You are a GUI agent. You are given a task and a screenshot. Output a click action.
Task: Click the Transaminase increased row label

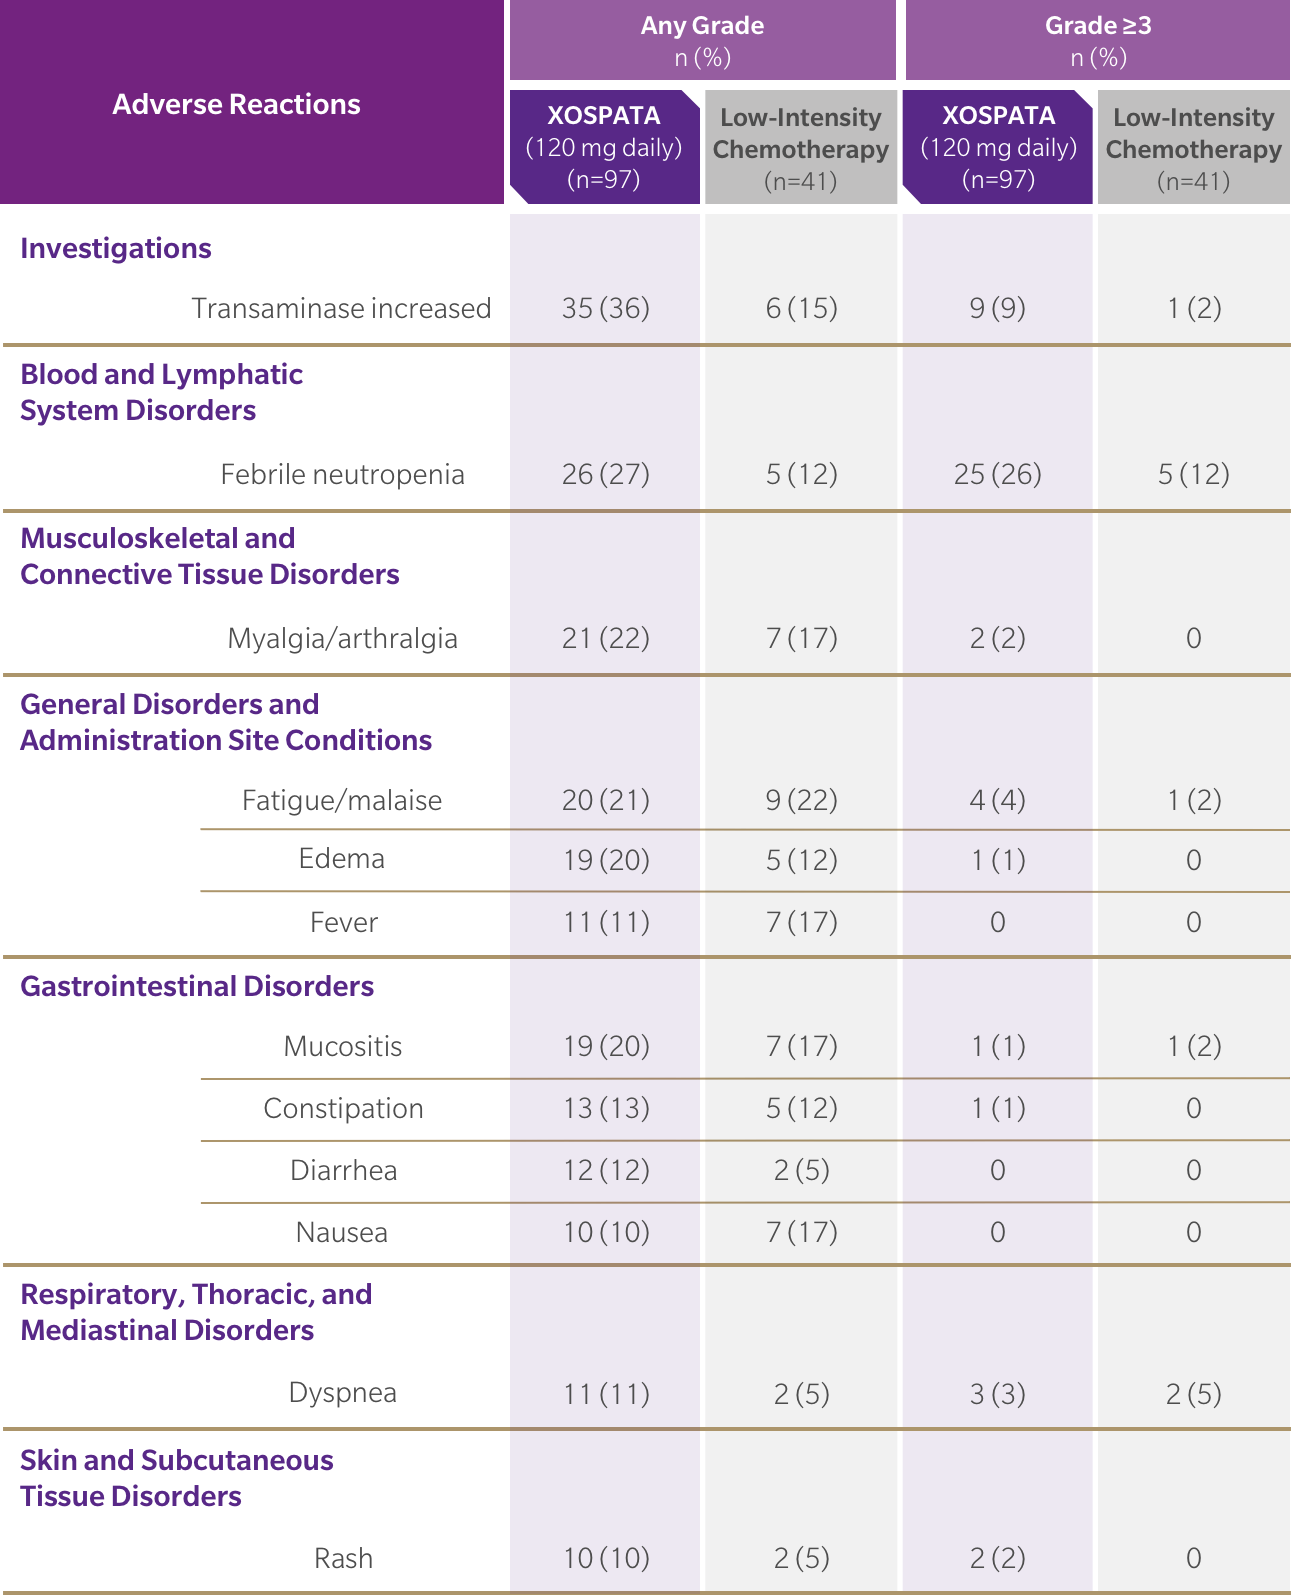(341, 308)
